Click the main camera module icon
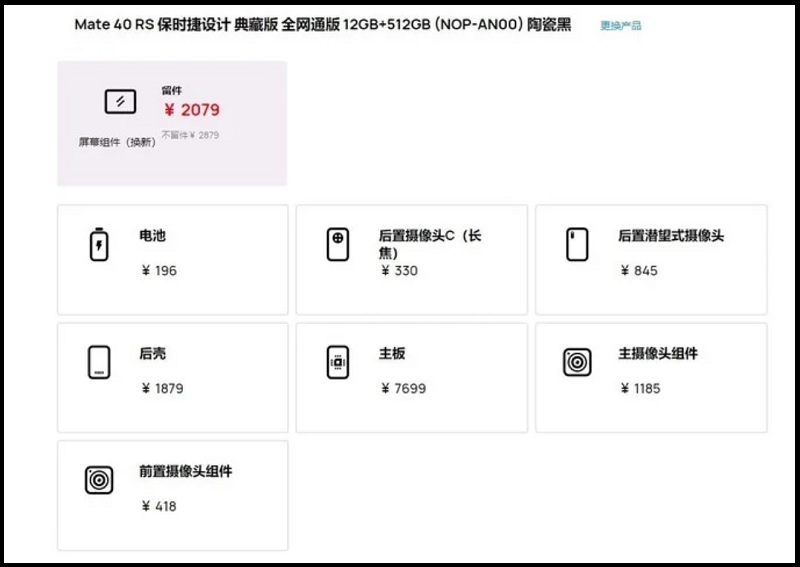The height and width of the screenshot is (567, 800). click(x=577, y=362)
